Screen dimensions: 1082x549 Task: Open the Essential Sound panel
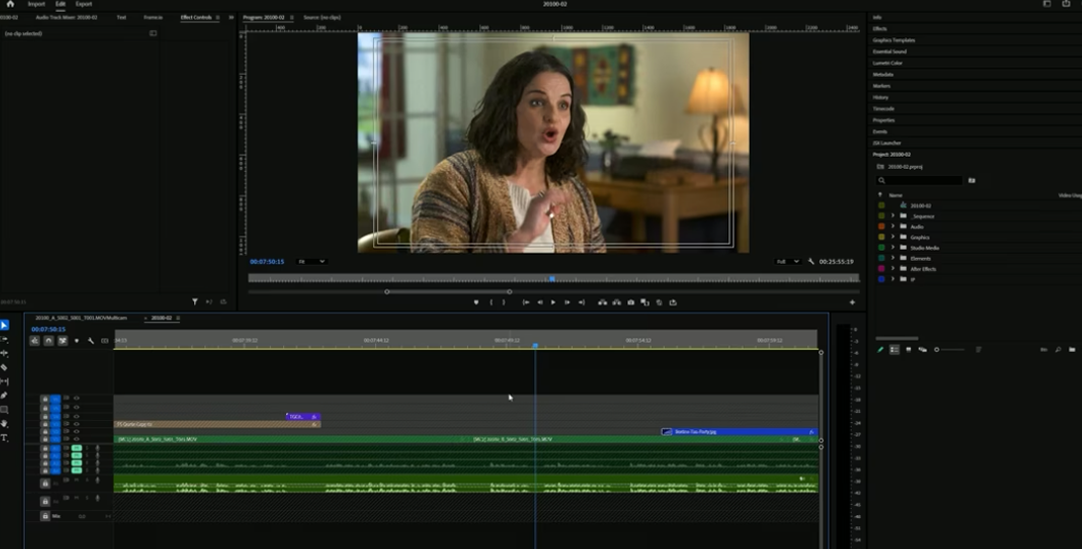889,51
